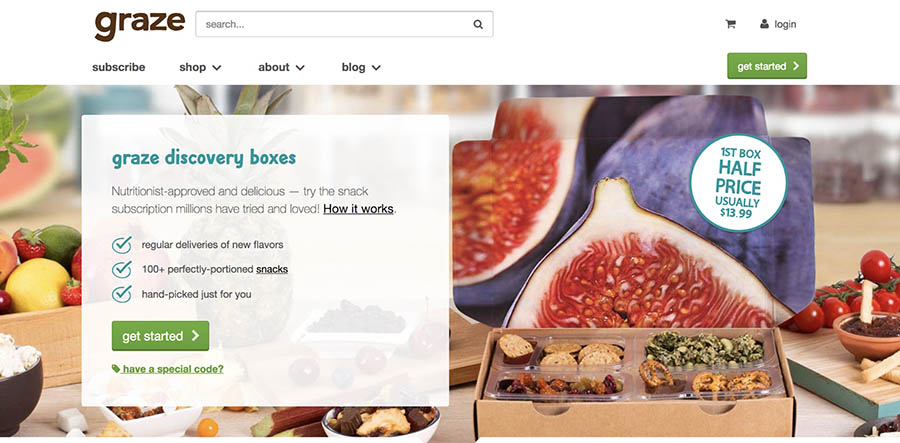The image size is (900, 443).
Task: Click checkmark beside 100+ perfectly-portioned snacks
Action: pos(122,269)
